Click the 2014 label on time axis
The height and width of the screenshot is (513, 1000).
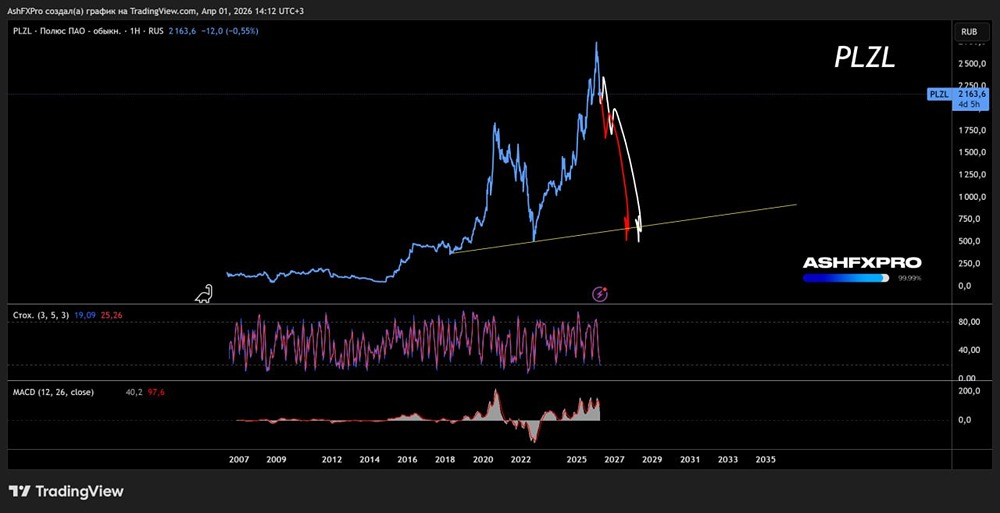[369, 459]
